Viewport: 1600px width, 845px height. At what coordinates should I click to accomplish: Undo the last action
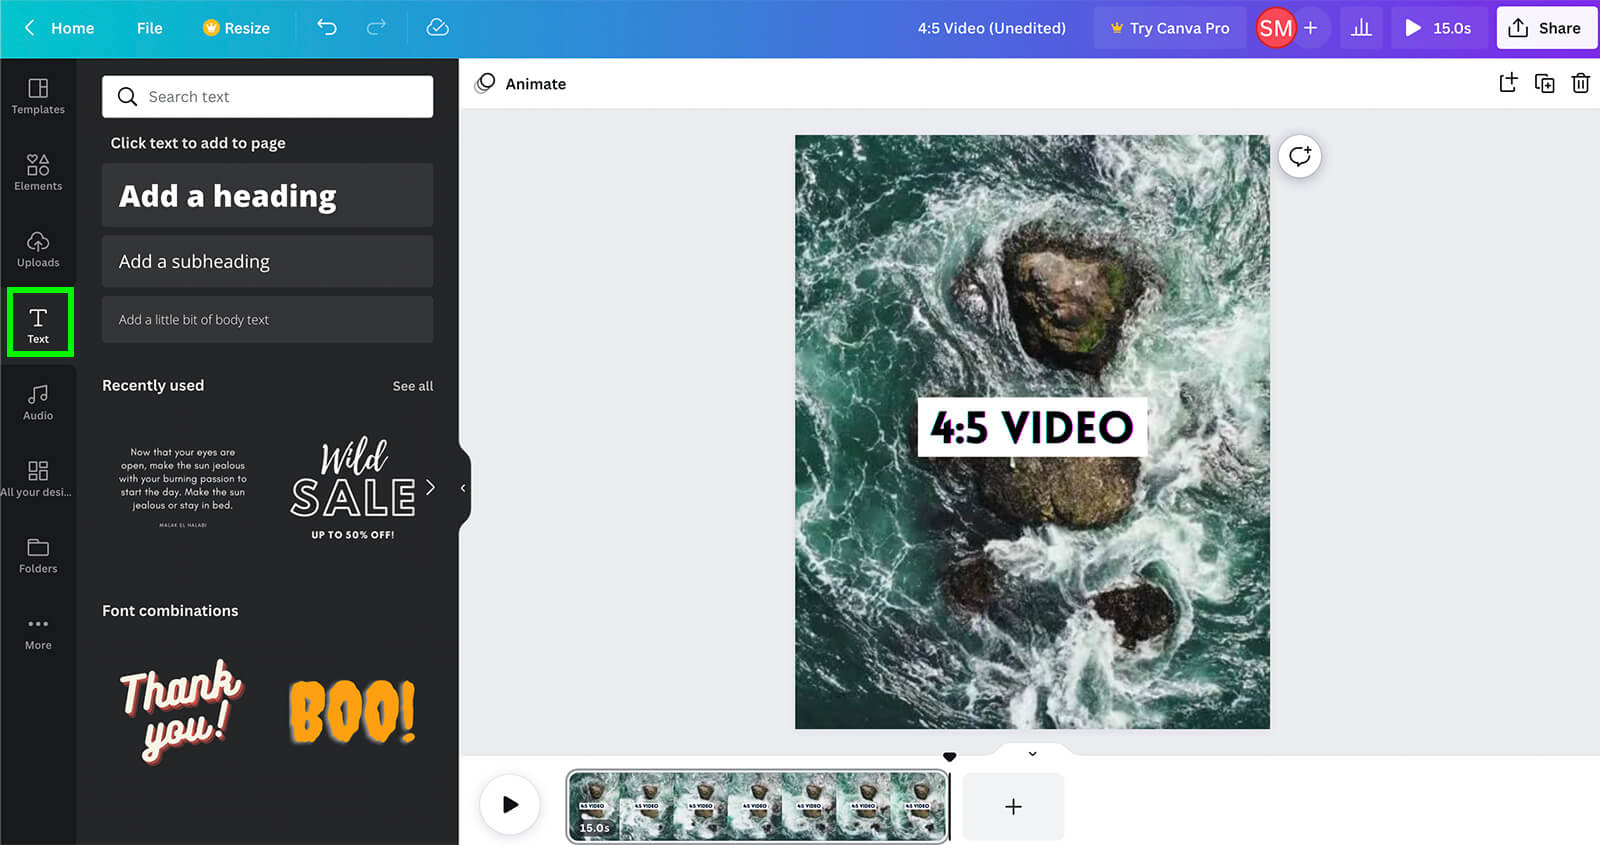click(x=327, y=28)
